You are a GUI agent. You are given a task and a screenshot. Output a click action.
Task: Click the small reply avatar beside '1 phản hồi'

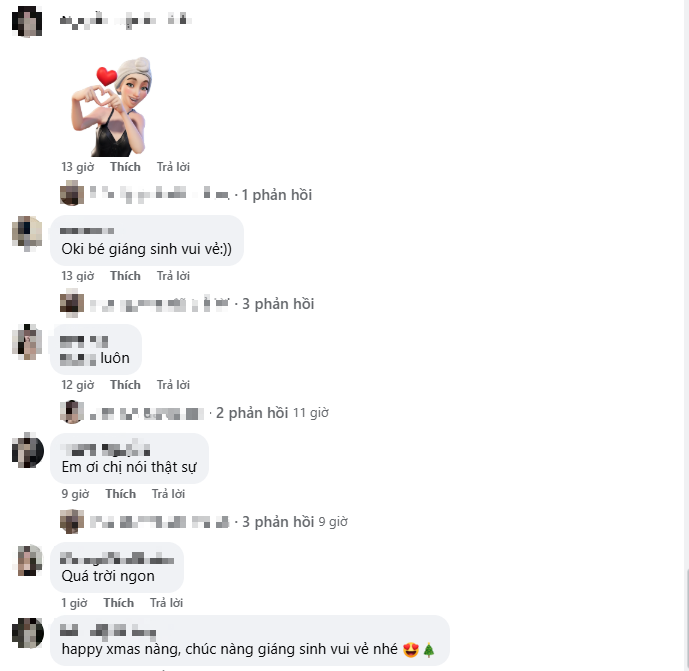point(72,194)
